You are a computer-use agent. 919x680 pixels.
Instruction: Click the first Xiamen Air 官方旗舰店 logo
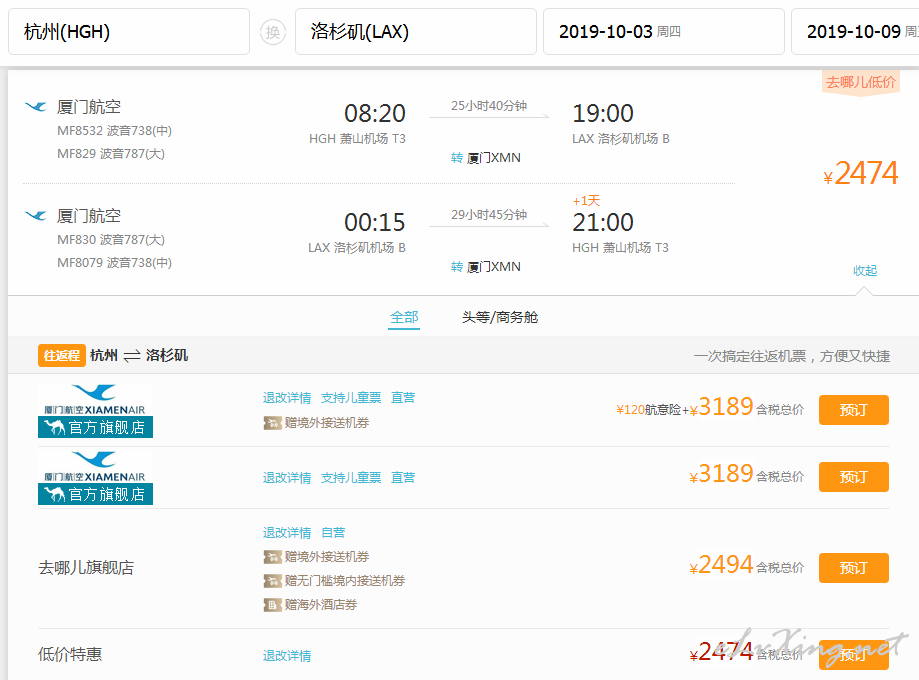(96, 410)
